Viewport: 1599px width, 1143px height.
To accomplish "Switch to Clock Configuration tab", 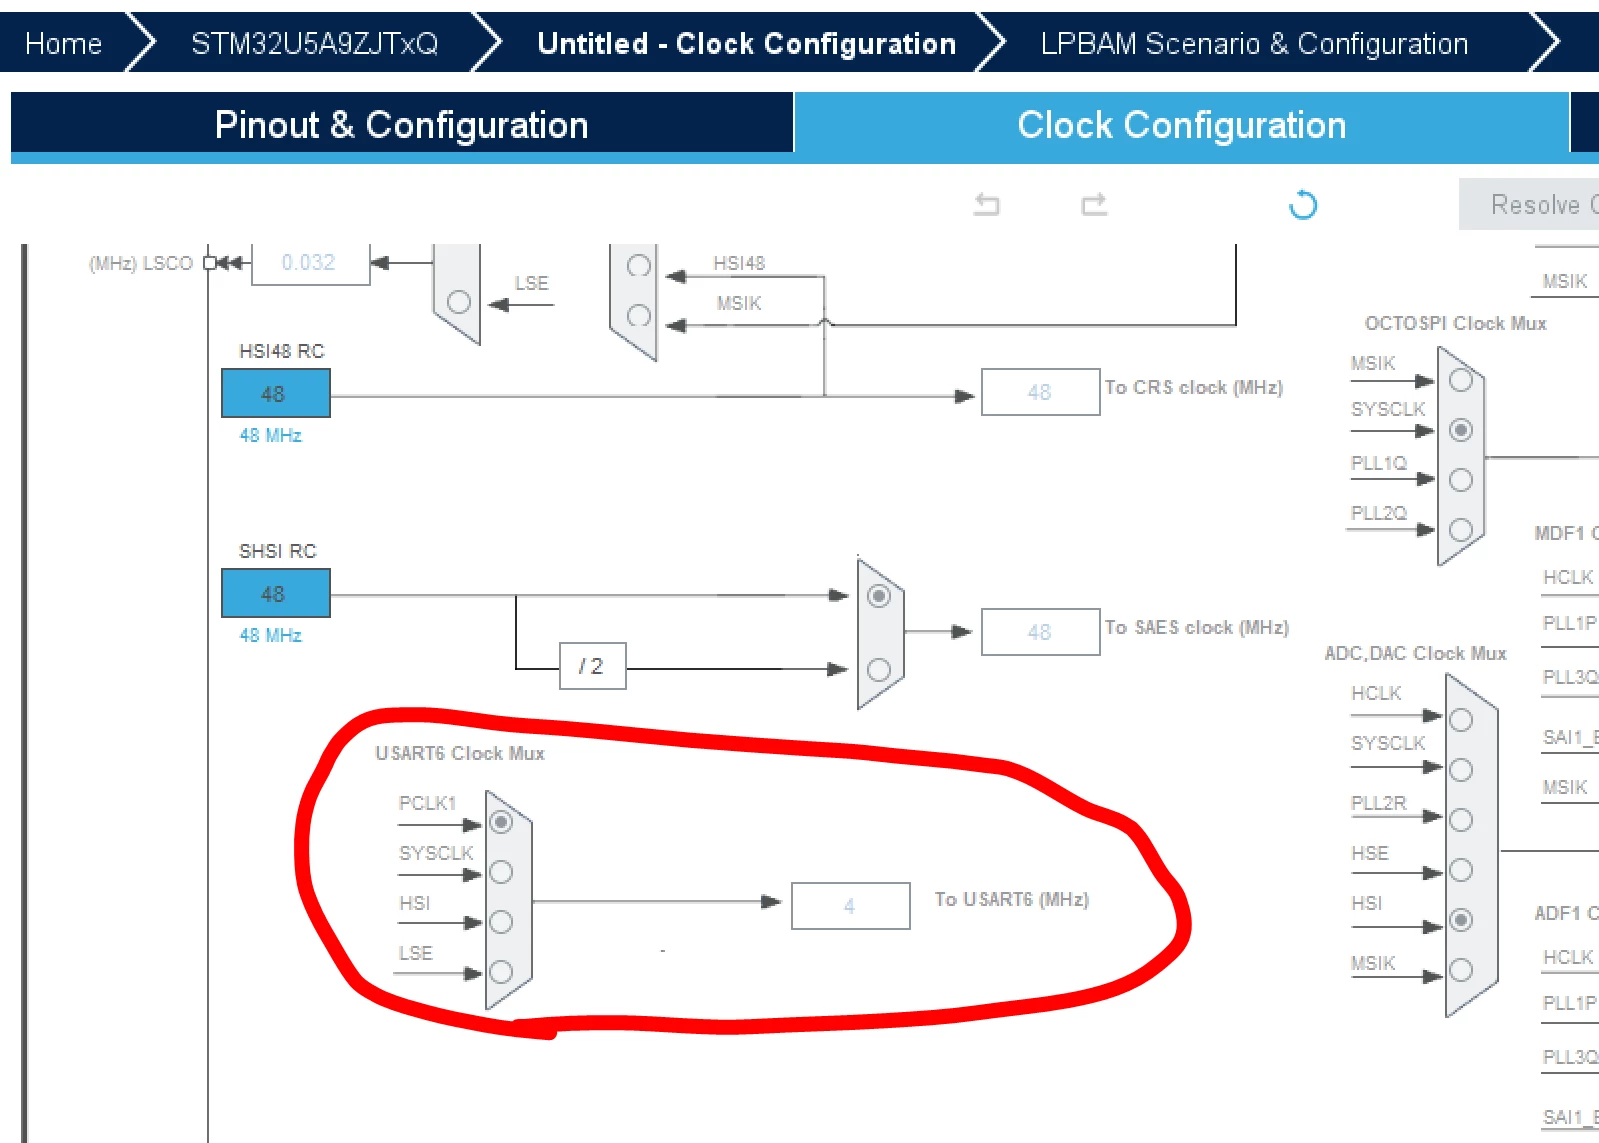I will coord(1181,125).
